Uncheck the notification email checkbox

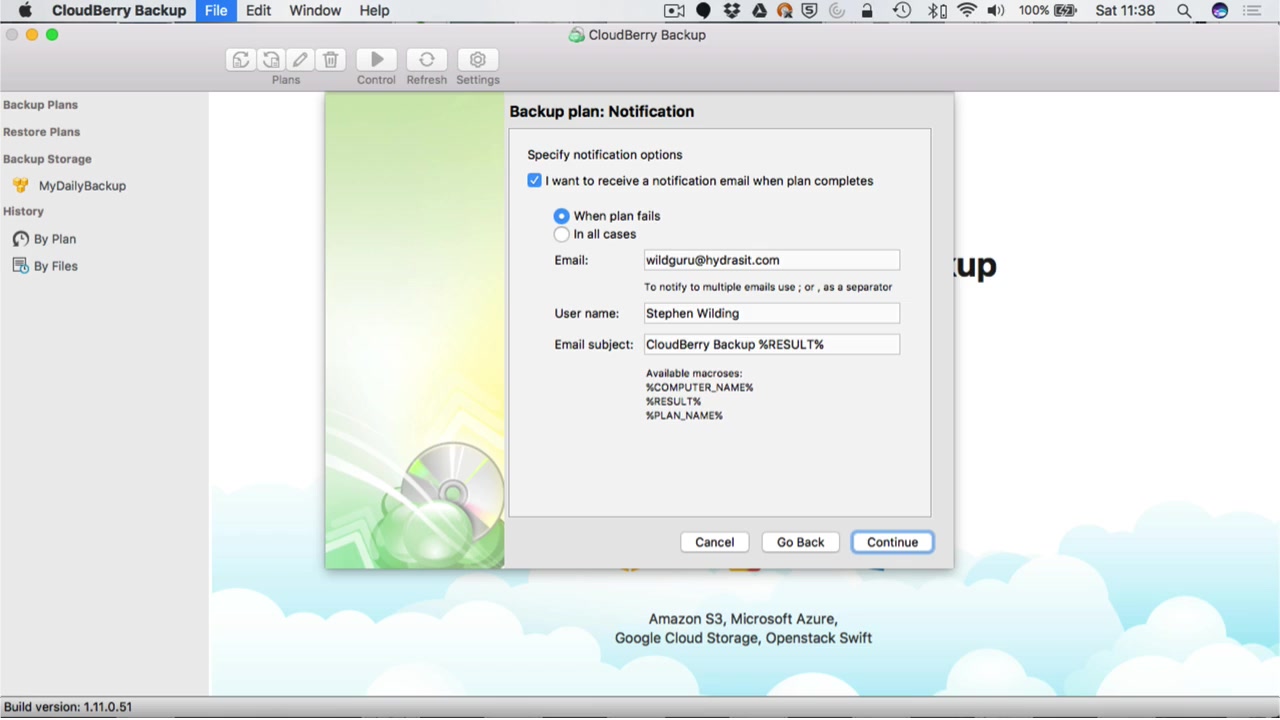click(534, 181)
